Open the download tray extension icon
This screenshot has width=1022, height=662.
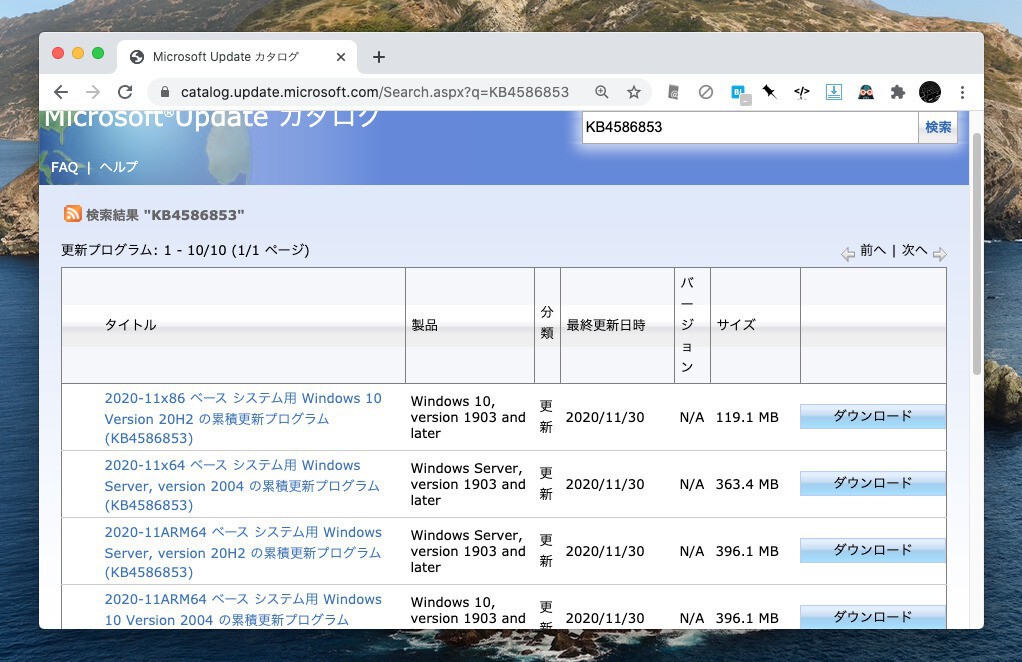tap(833, 92)
